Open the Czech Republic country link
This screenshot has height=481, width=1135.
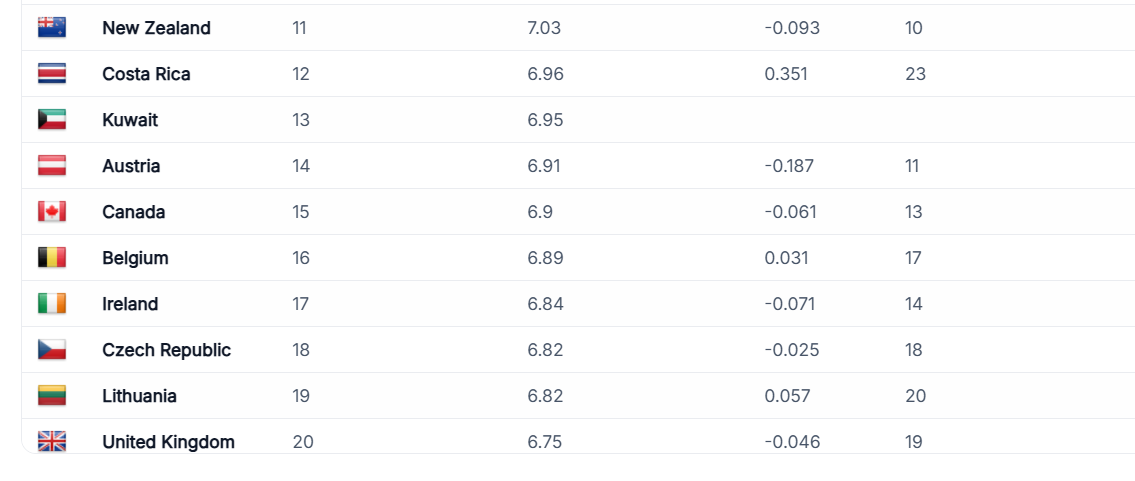(x=166, y=350)
